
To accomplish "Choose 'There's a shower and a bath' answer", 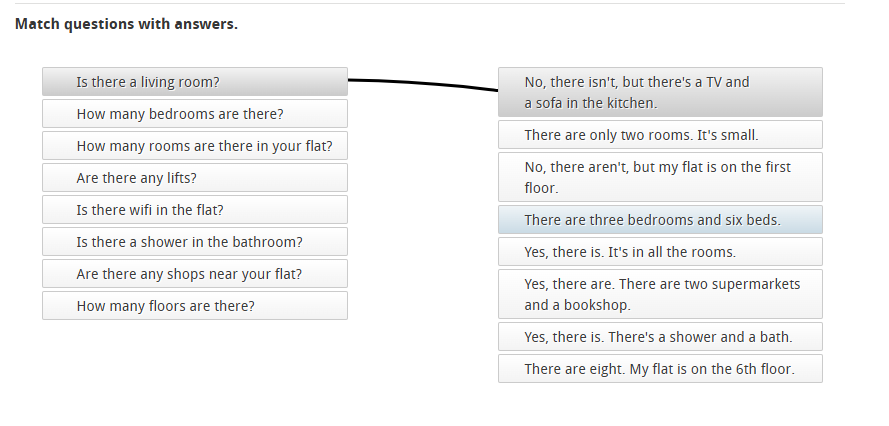I will click(660, 337).
